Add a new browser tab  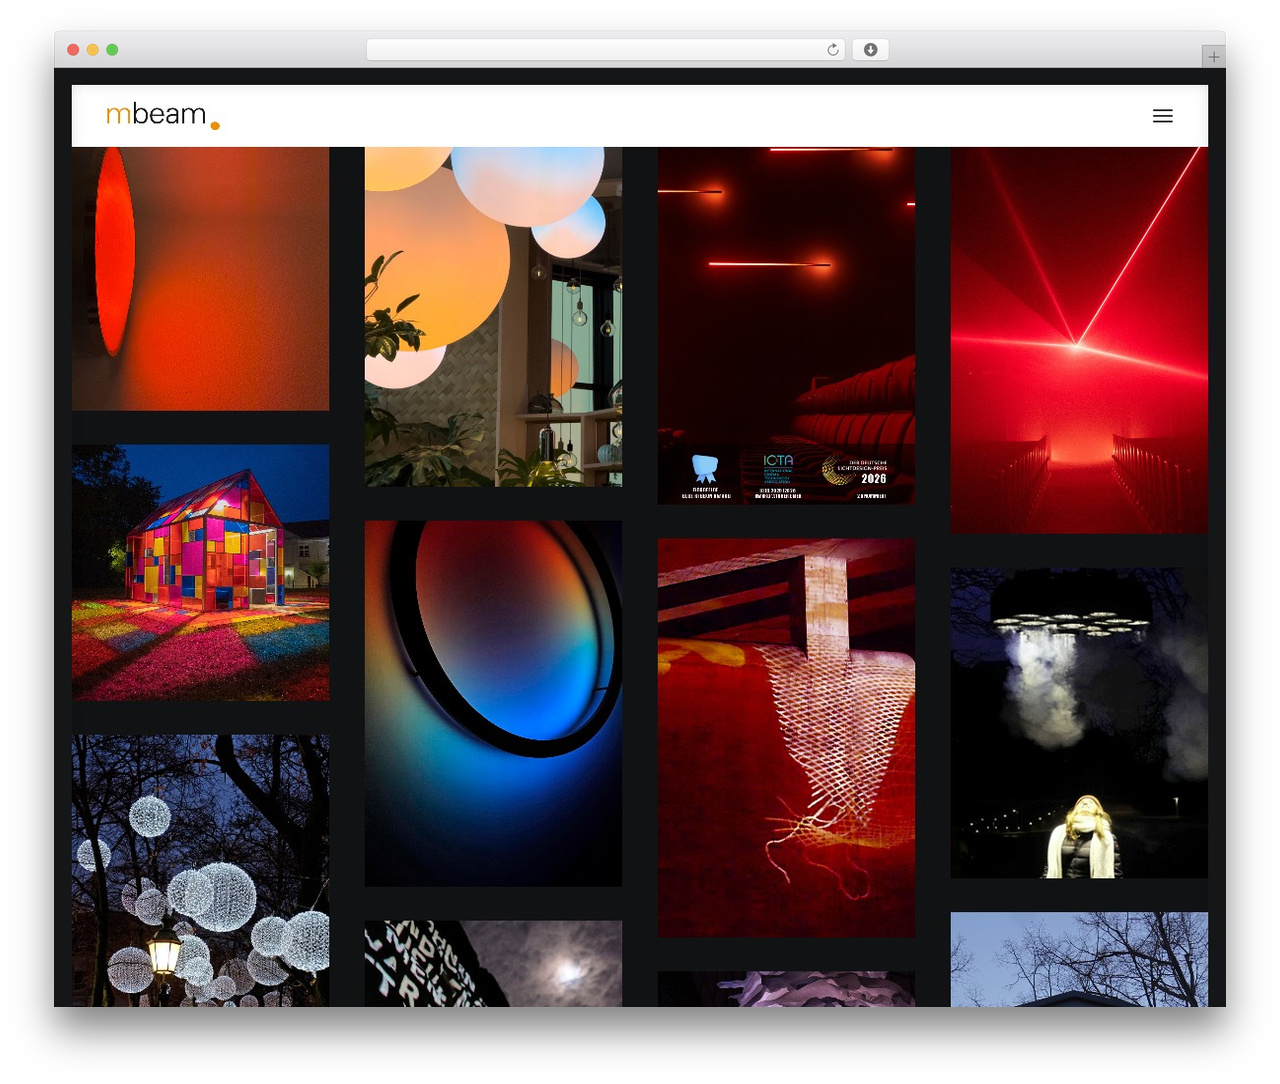click(1213, 57)
